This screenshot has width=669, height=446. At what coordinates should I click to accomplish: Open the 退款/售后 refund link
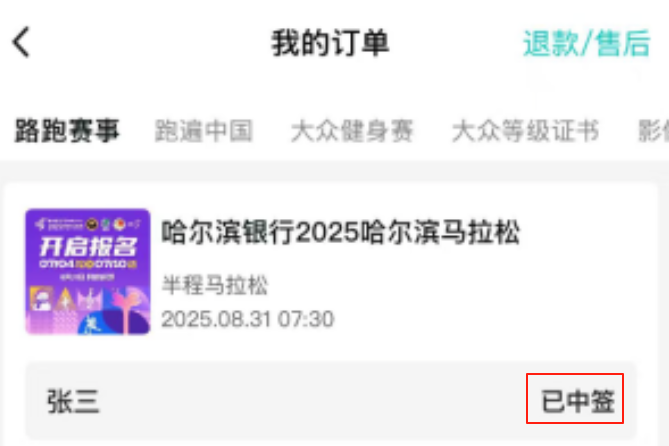tap(587, 43)
